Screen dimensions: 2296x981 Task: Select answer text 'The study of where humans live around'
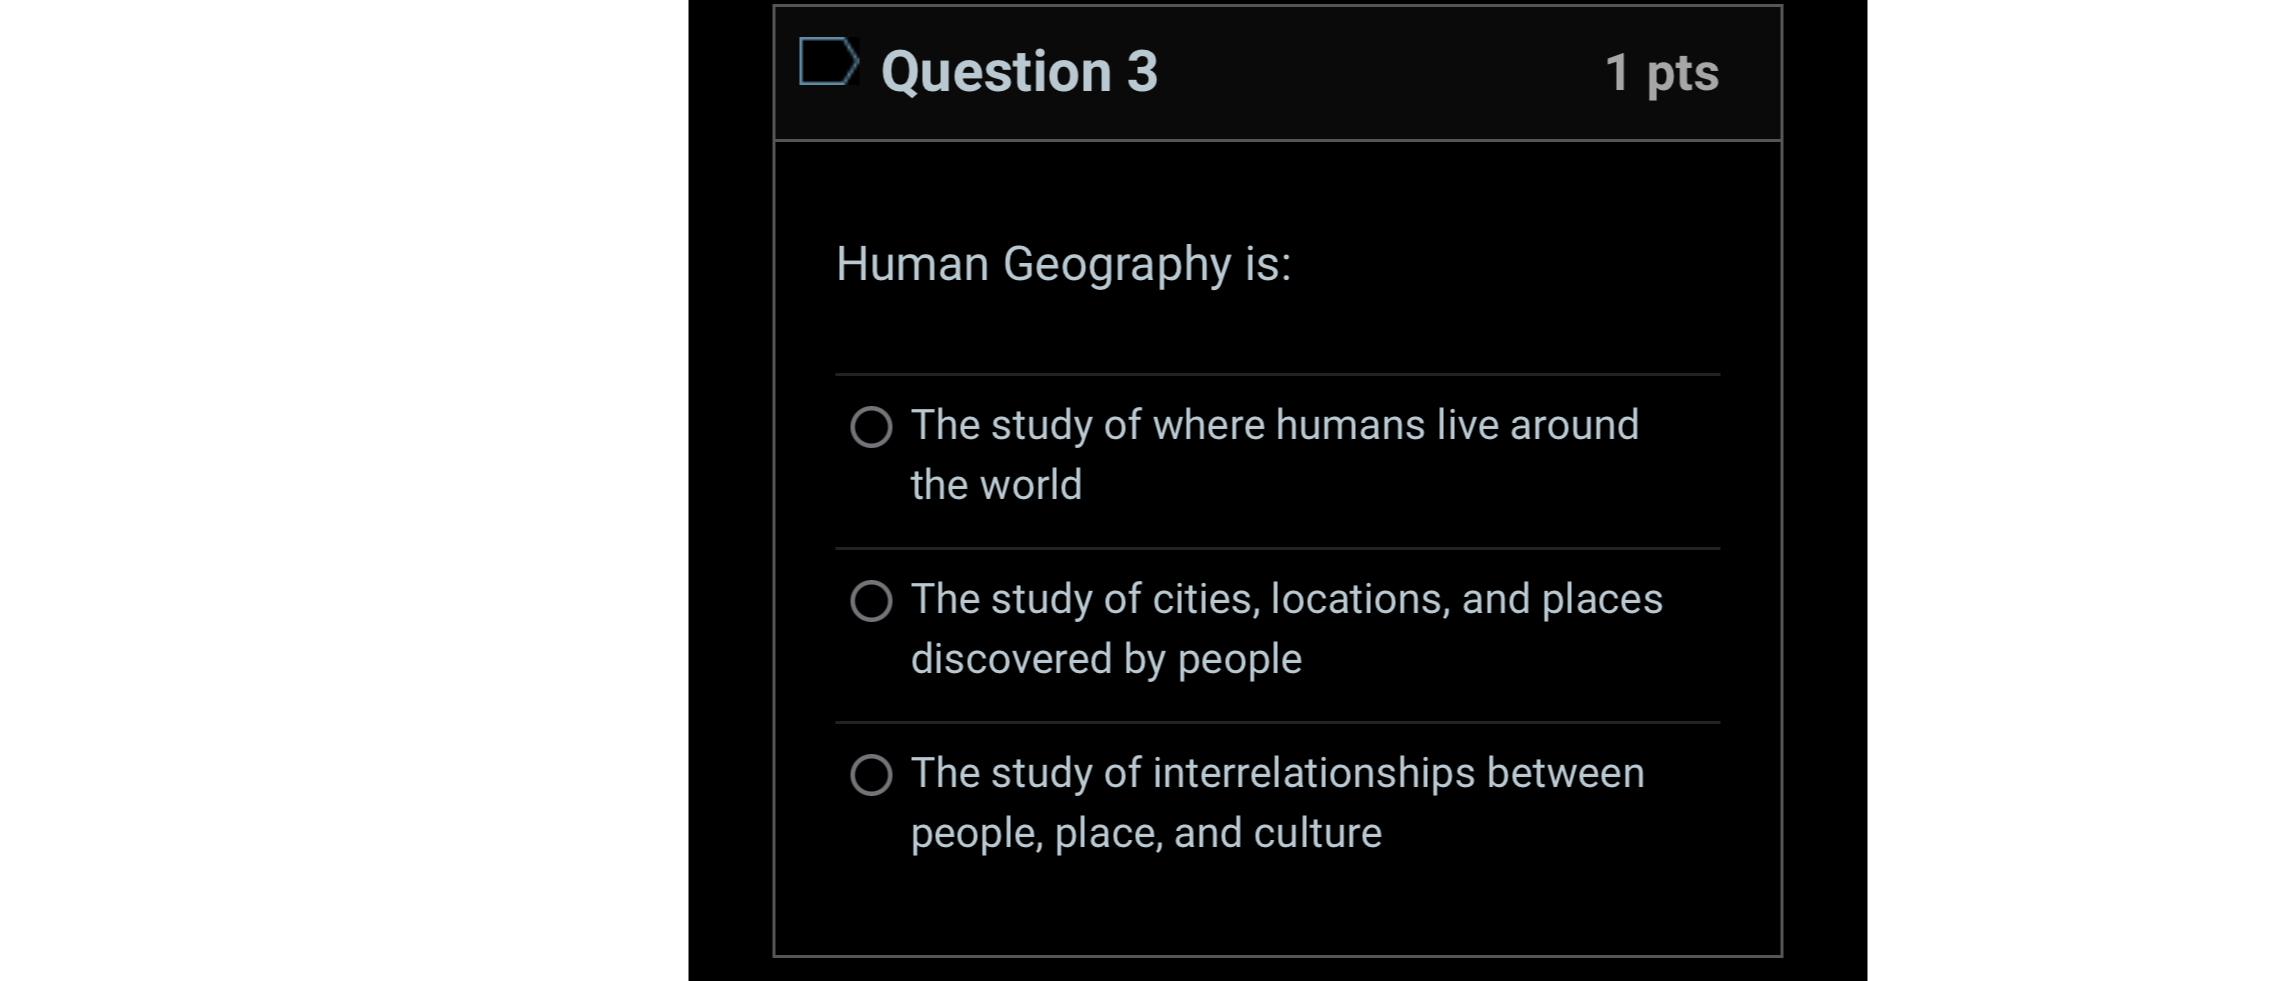coord(1275,425)
